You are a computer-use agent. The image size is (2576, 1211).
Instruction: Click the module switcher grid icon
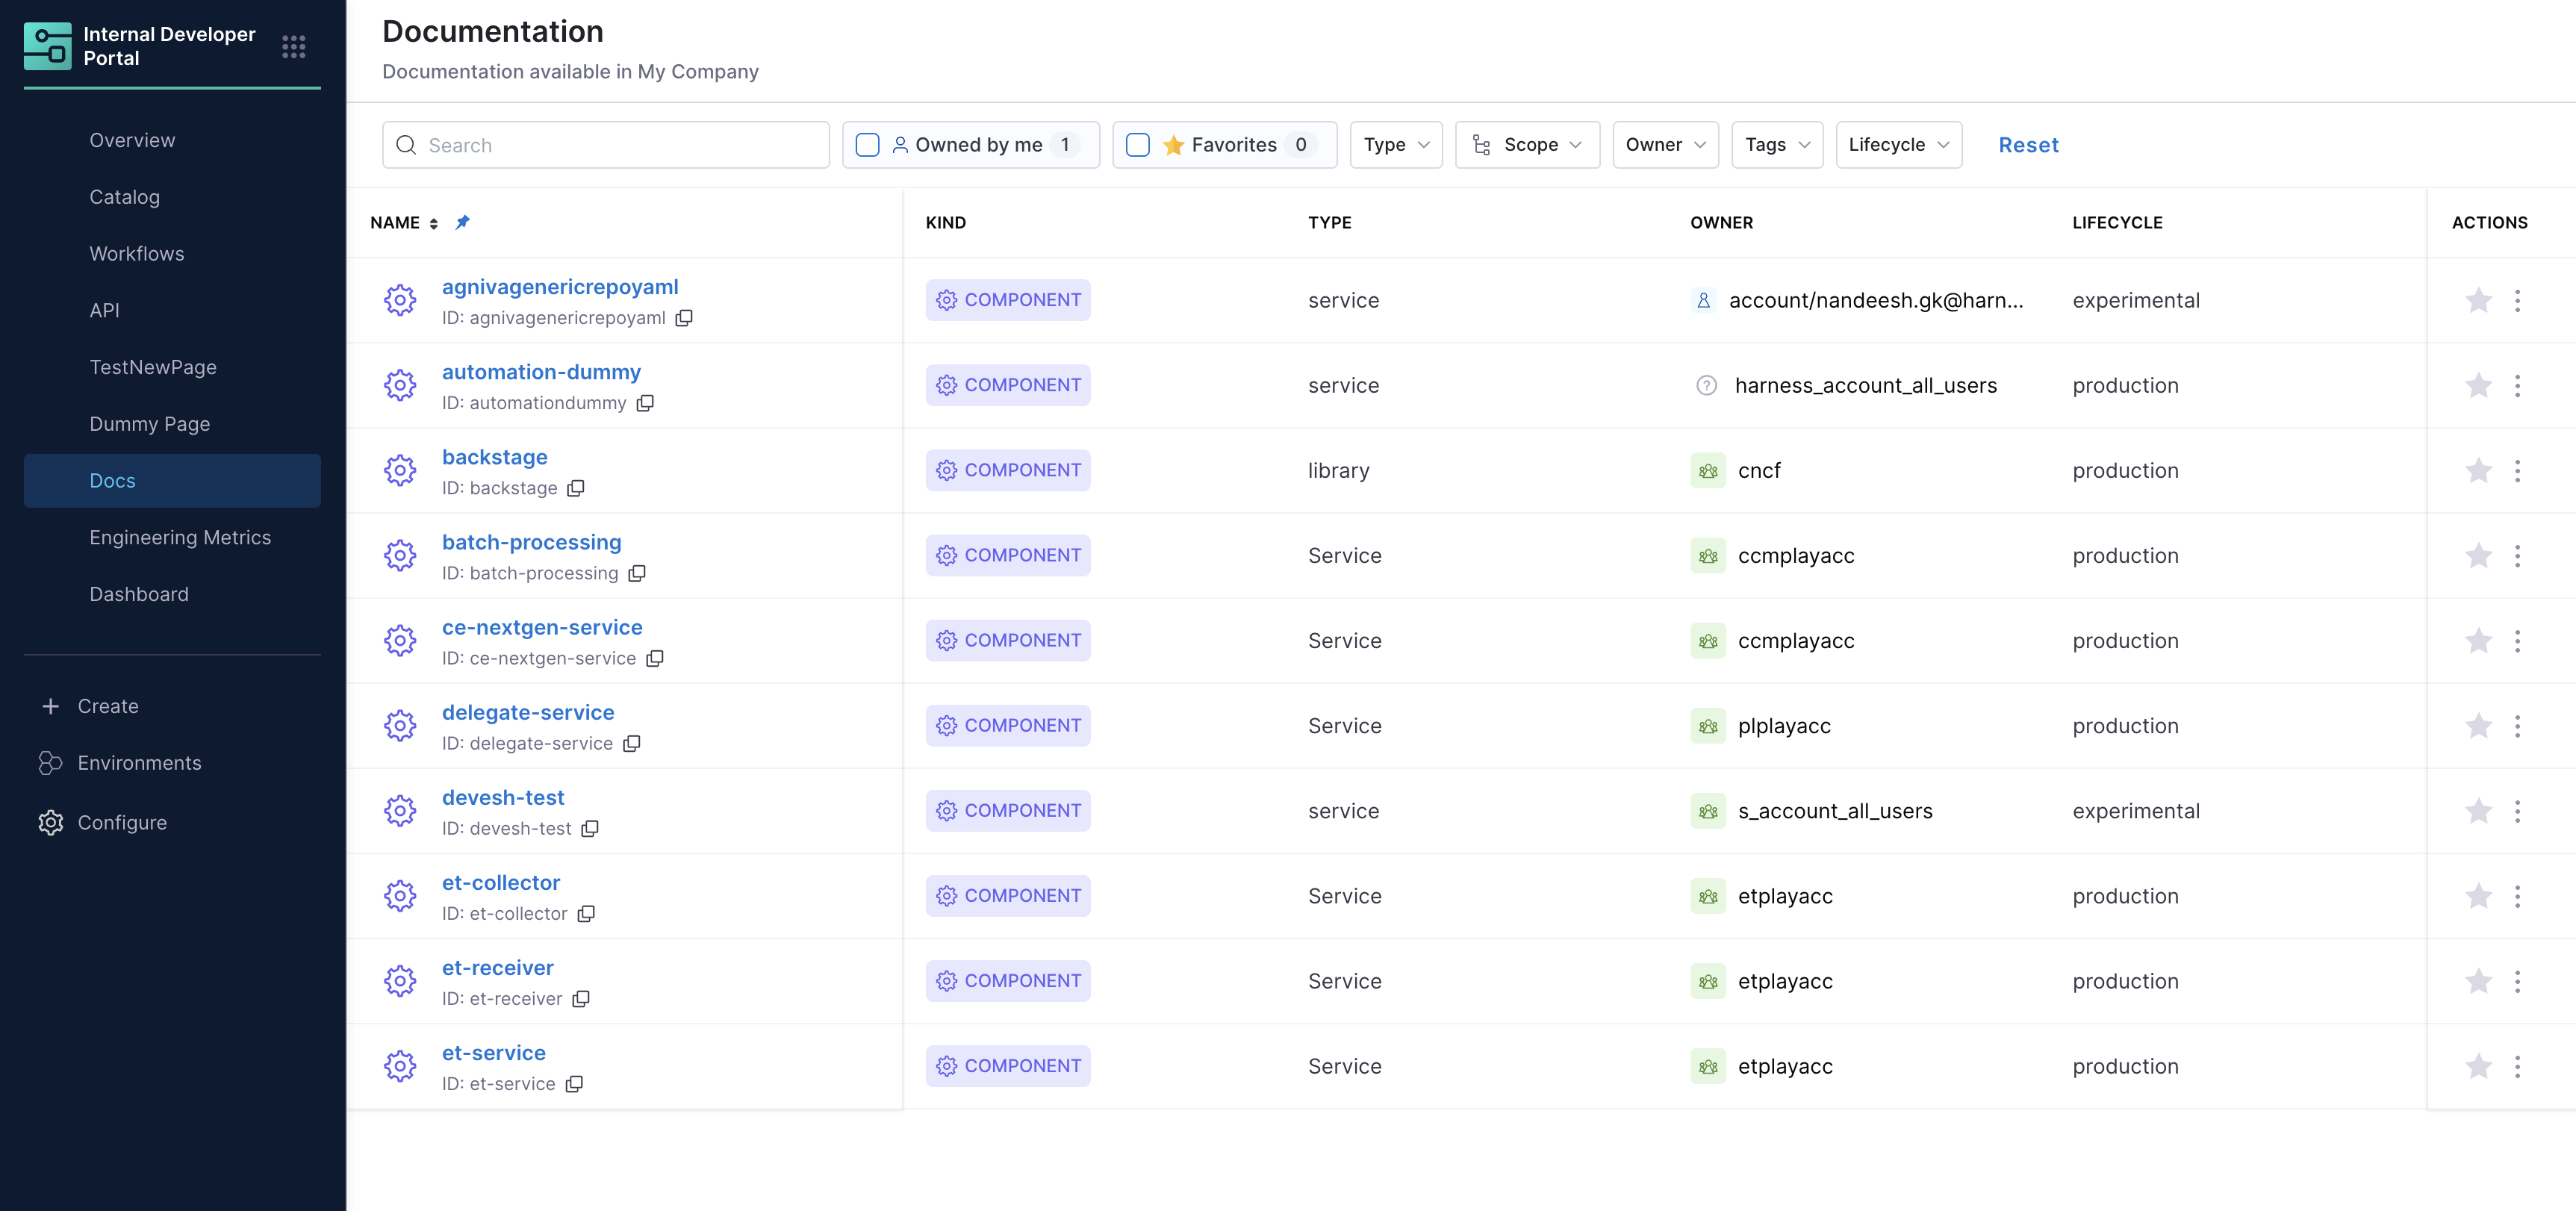(293, 47)
